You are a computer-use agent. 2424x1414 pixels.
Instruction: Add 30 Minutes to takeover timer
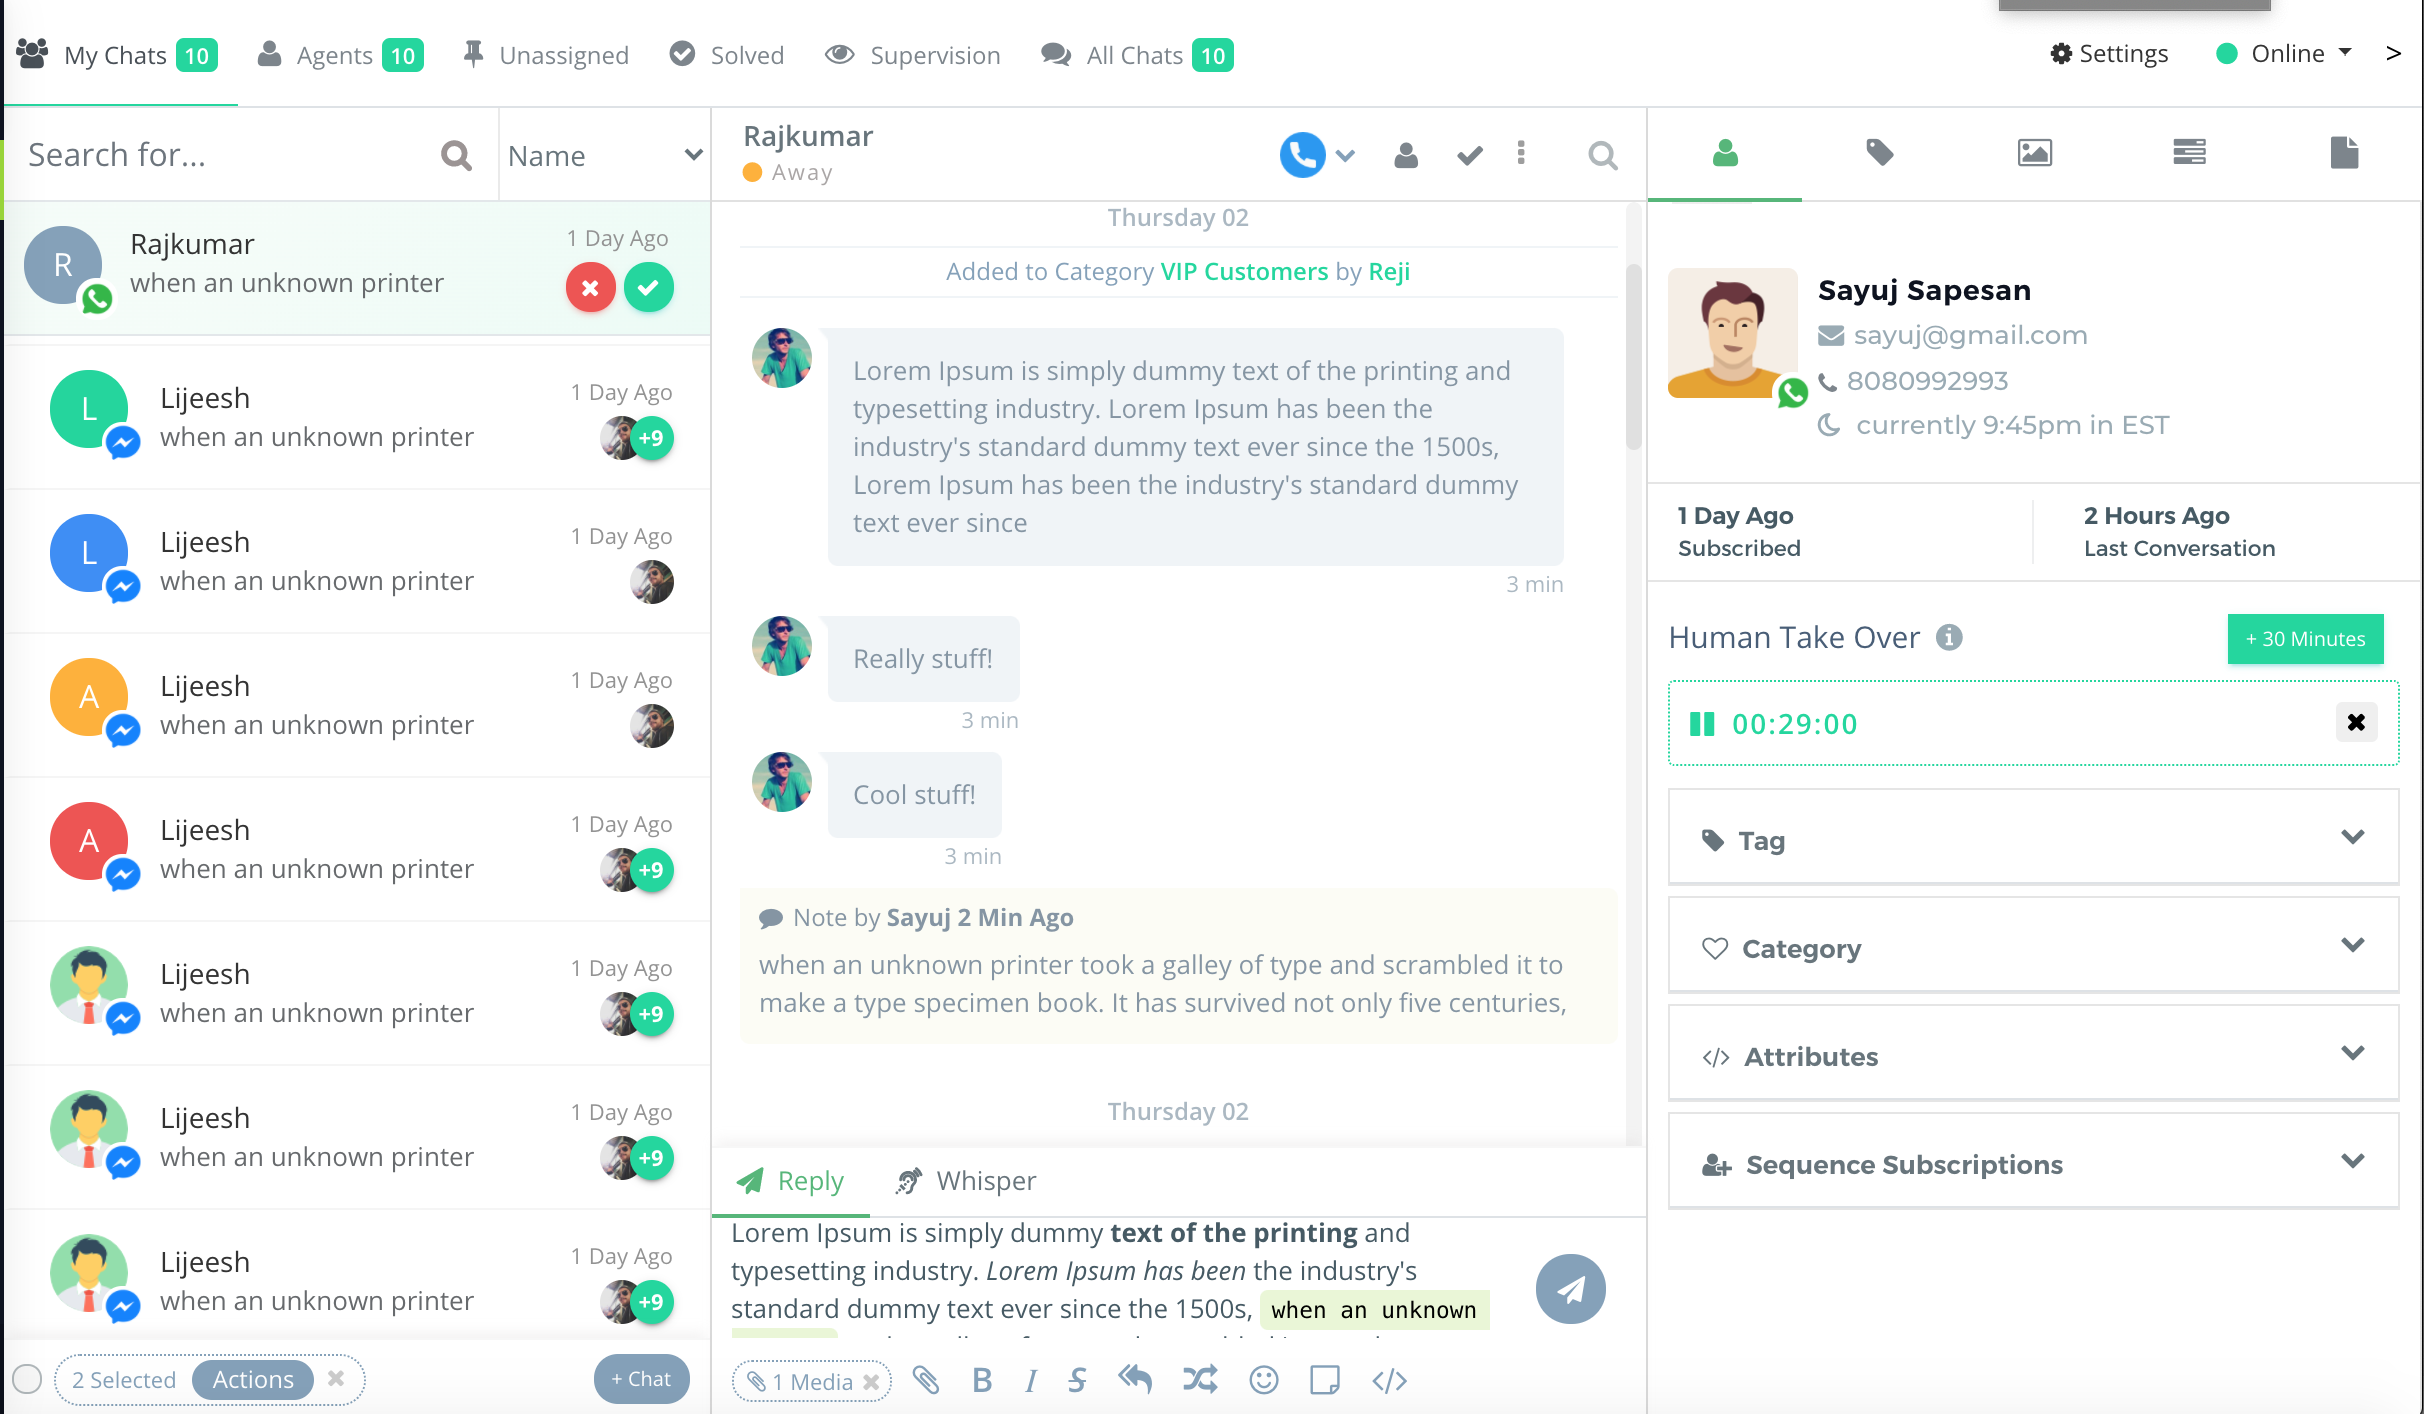(x=2305, y=639)
